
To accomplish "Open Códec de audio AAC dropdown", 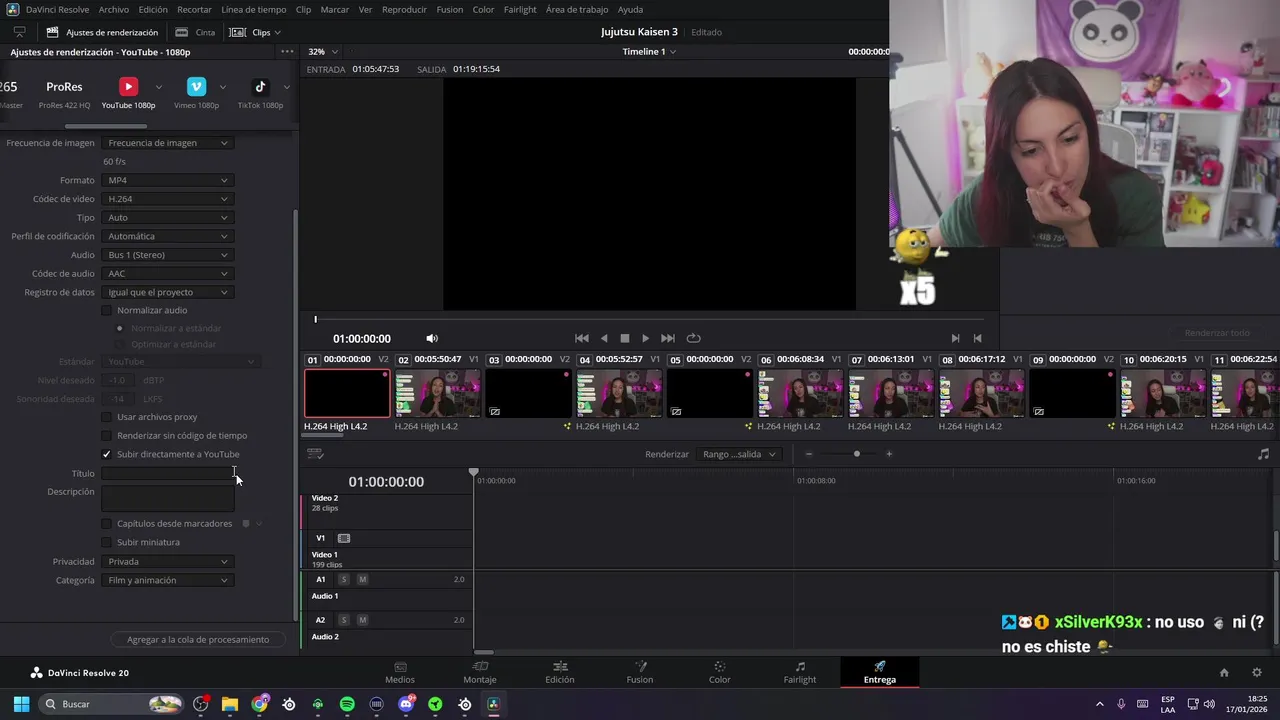I will click(x=168, y=274).
